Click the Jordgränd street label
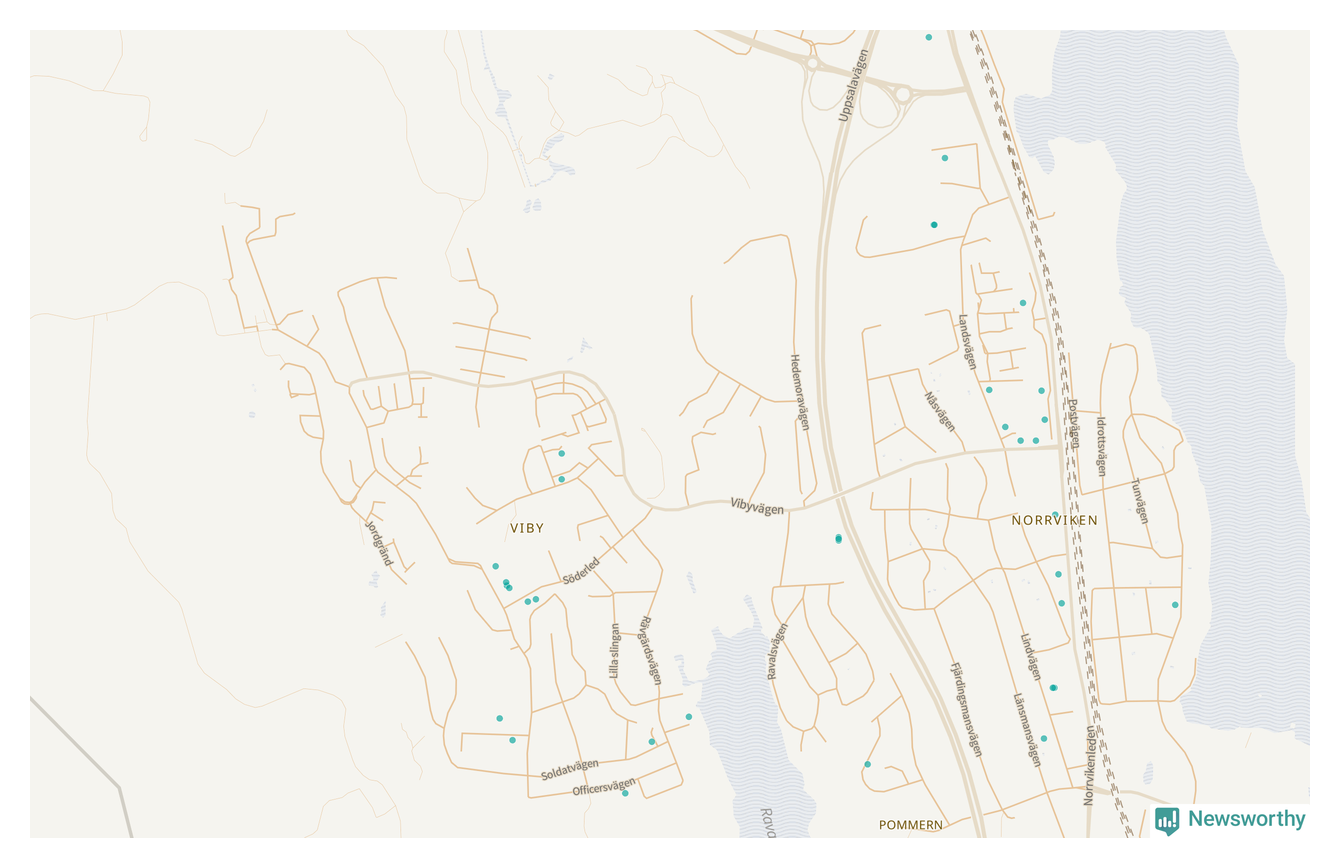This screenshot has height=868, width=1340. 379,543
